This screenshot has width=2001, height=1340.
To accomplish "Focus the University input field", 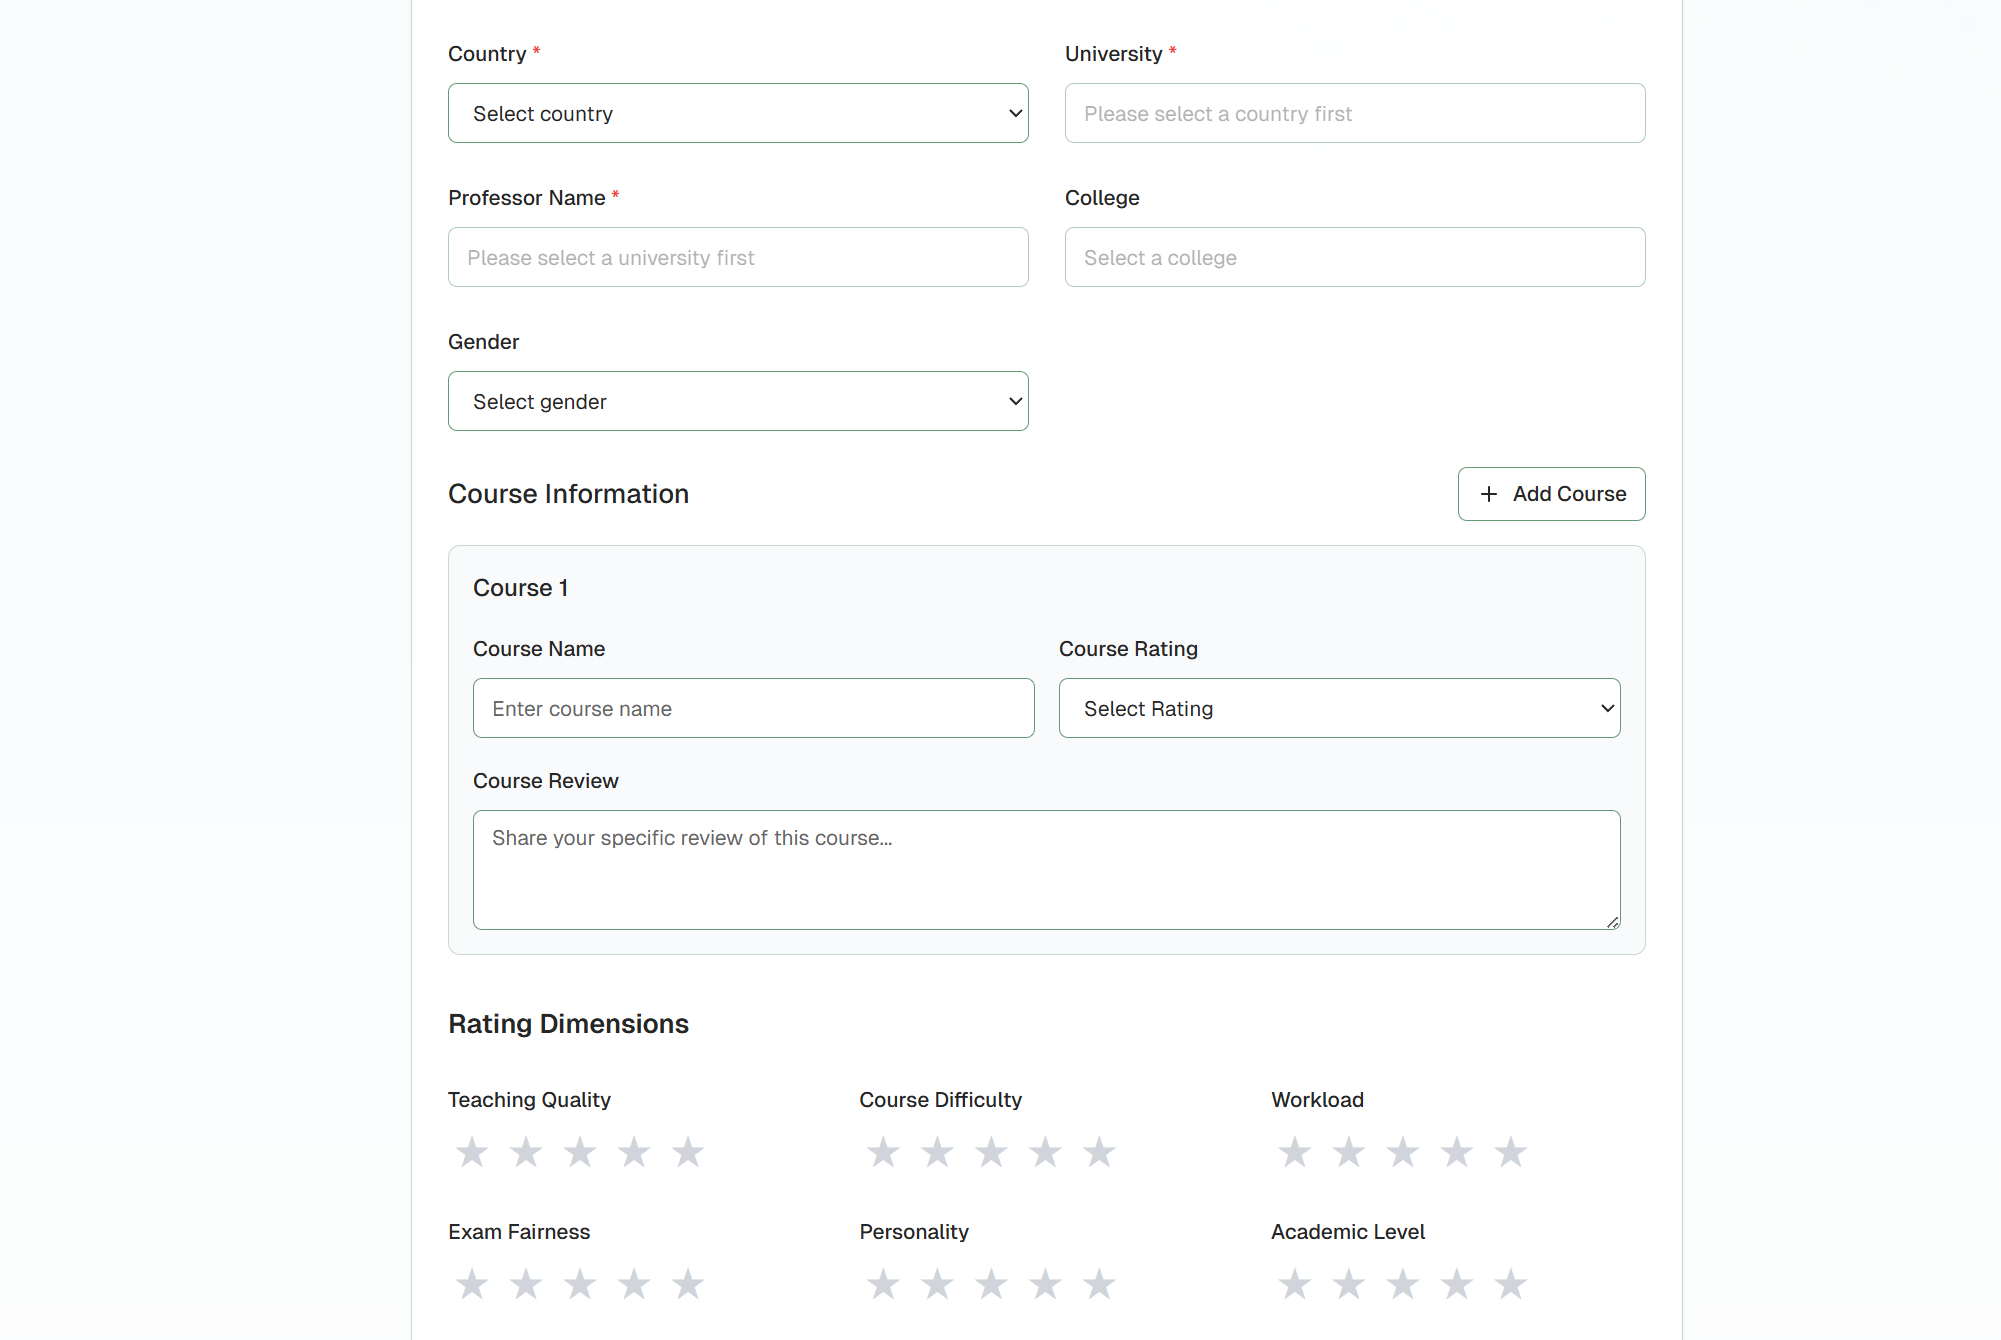I will (1355, 113).
